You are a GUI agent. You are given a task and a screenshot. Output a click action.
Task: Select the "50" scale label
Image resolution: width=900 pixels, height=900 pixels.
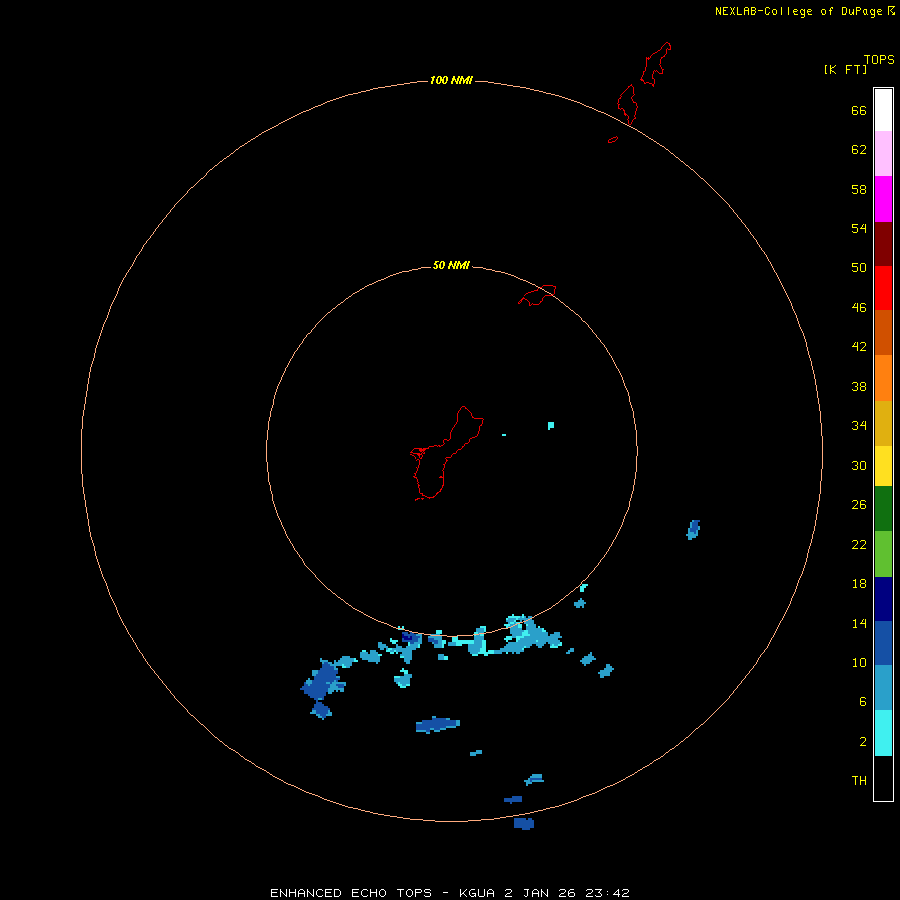[859, 267]
